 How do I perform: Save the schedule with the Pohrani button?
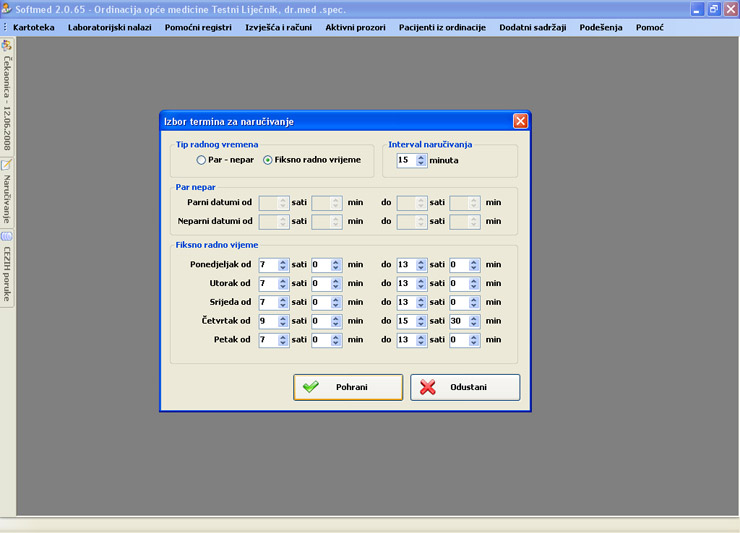coord(348,387)
